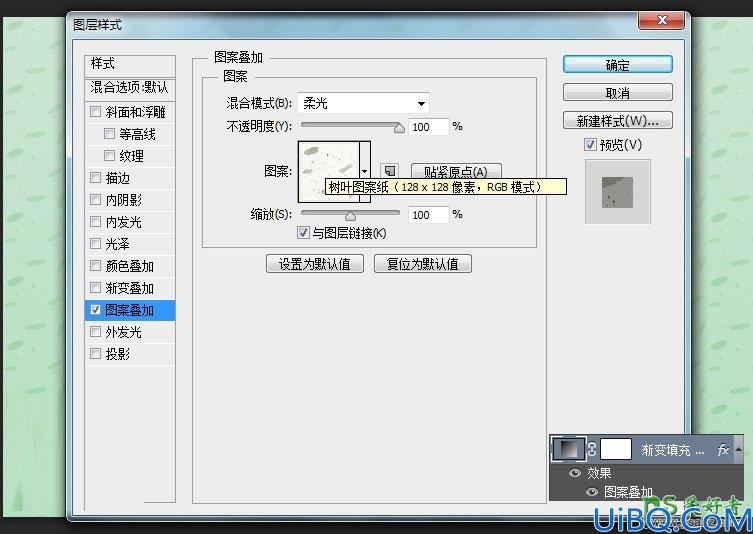Select the 斜面和浮雕 entry label
Screen dimensions: 753x534
pos(135,112)
